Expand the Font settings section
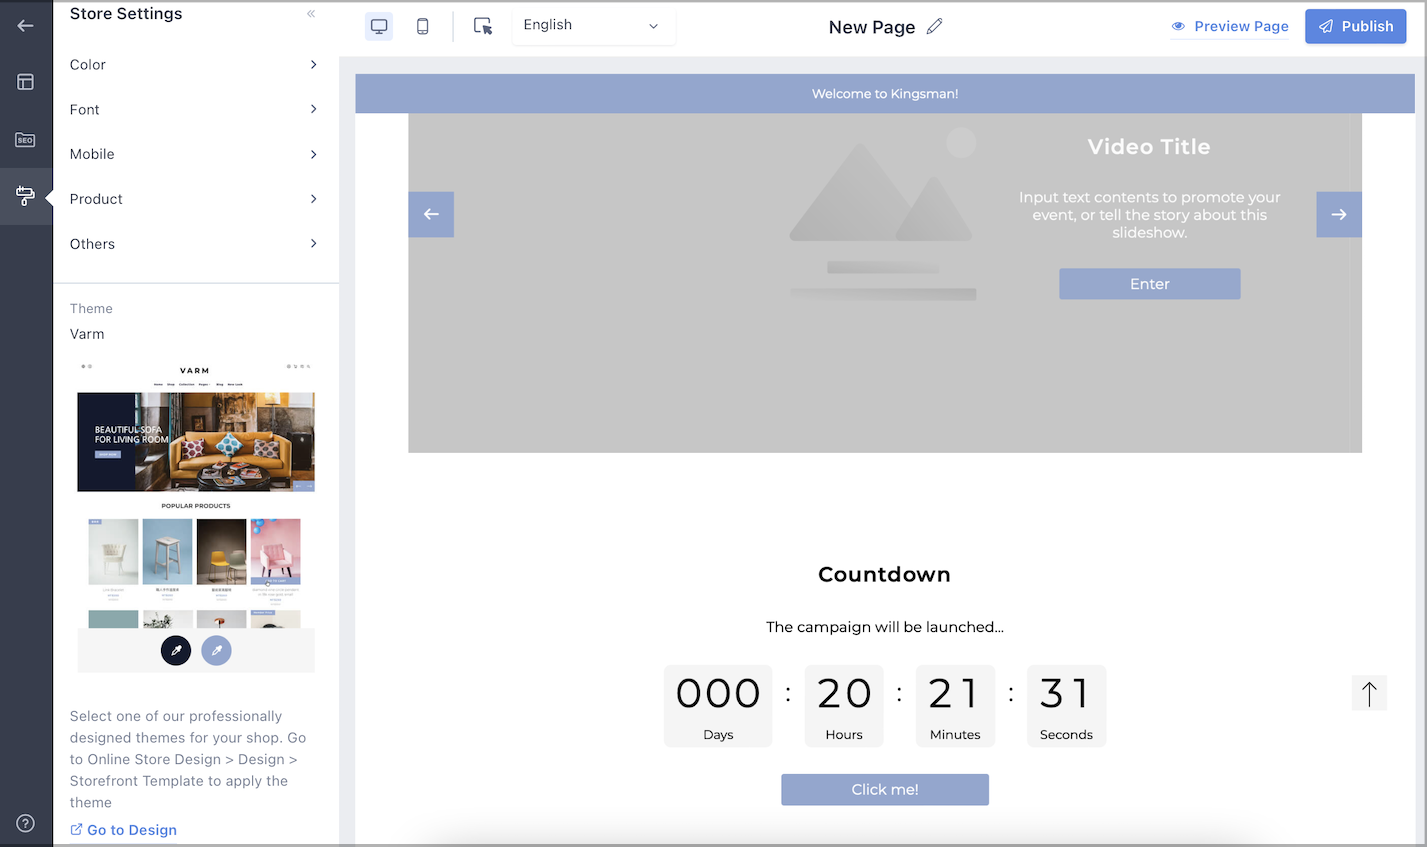The image size is (1427, 847). [195, 109]
